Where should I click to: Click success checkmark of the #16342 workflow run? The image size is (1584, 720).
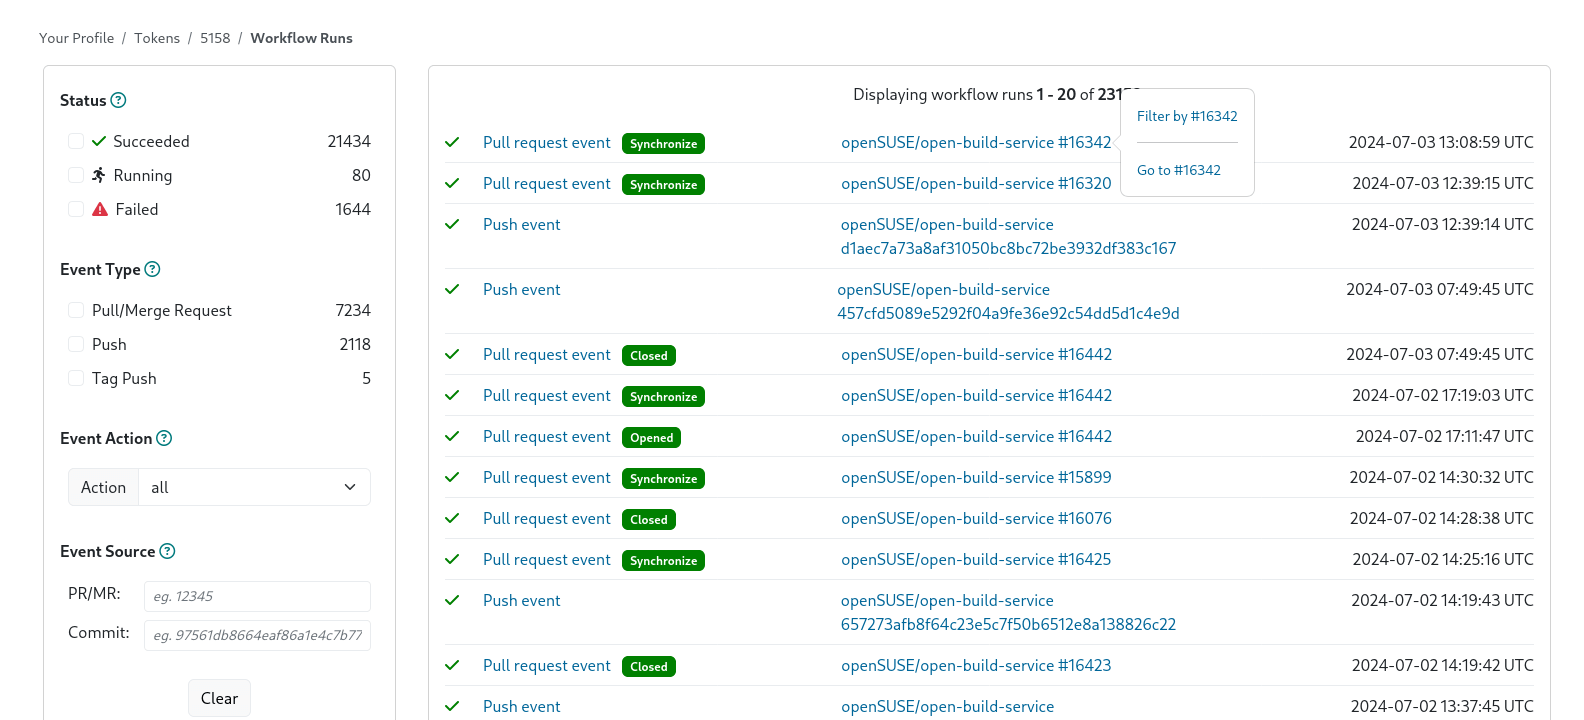[452, 142]
